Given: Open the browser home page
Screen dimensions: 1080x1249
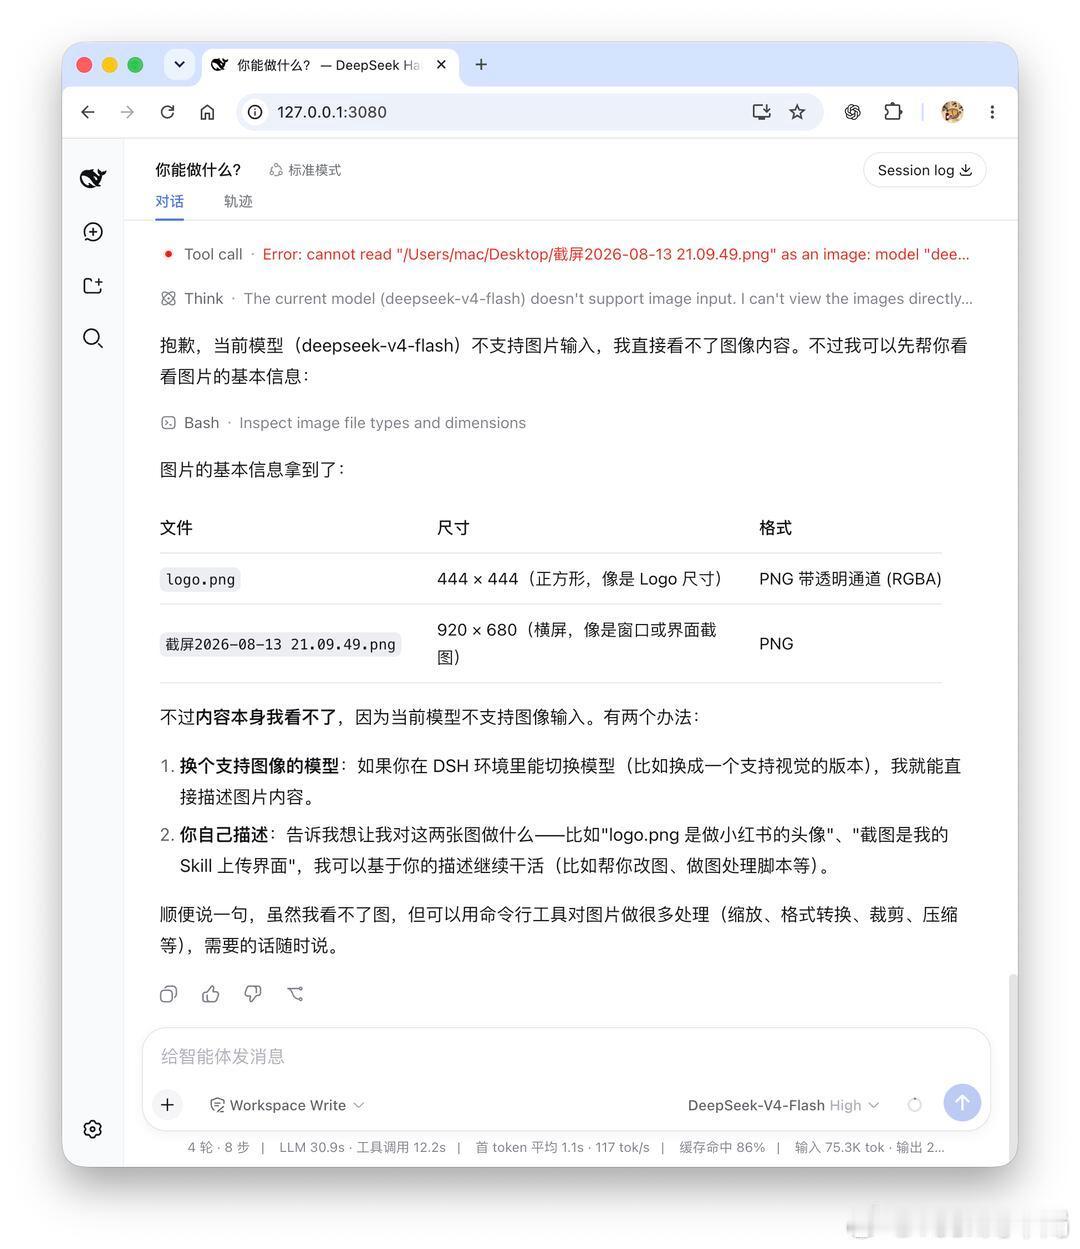Looking at the screenshot, I should tap(207, 112).
